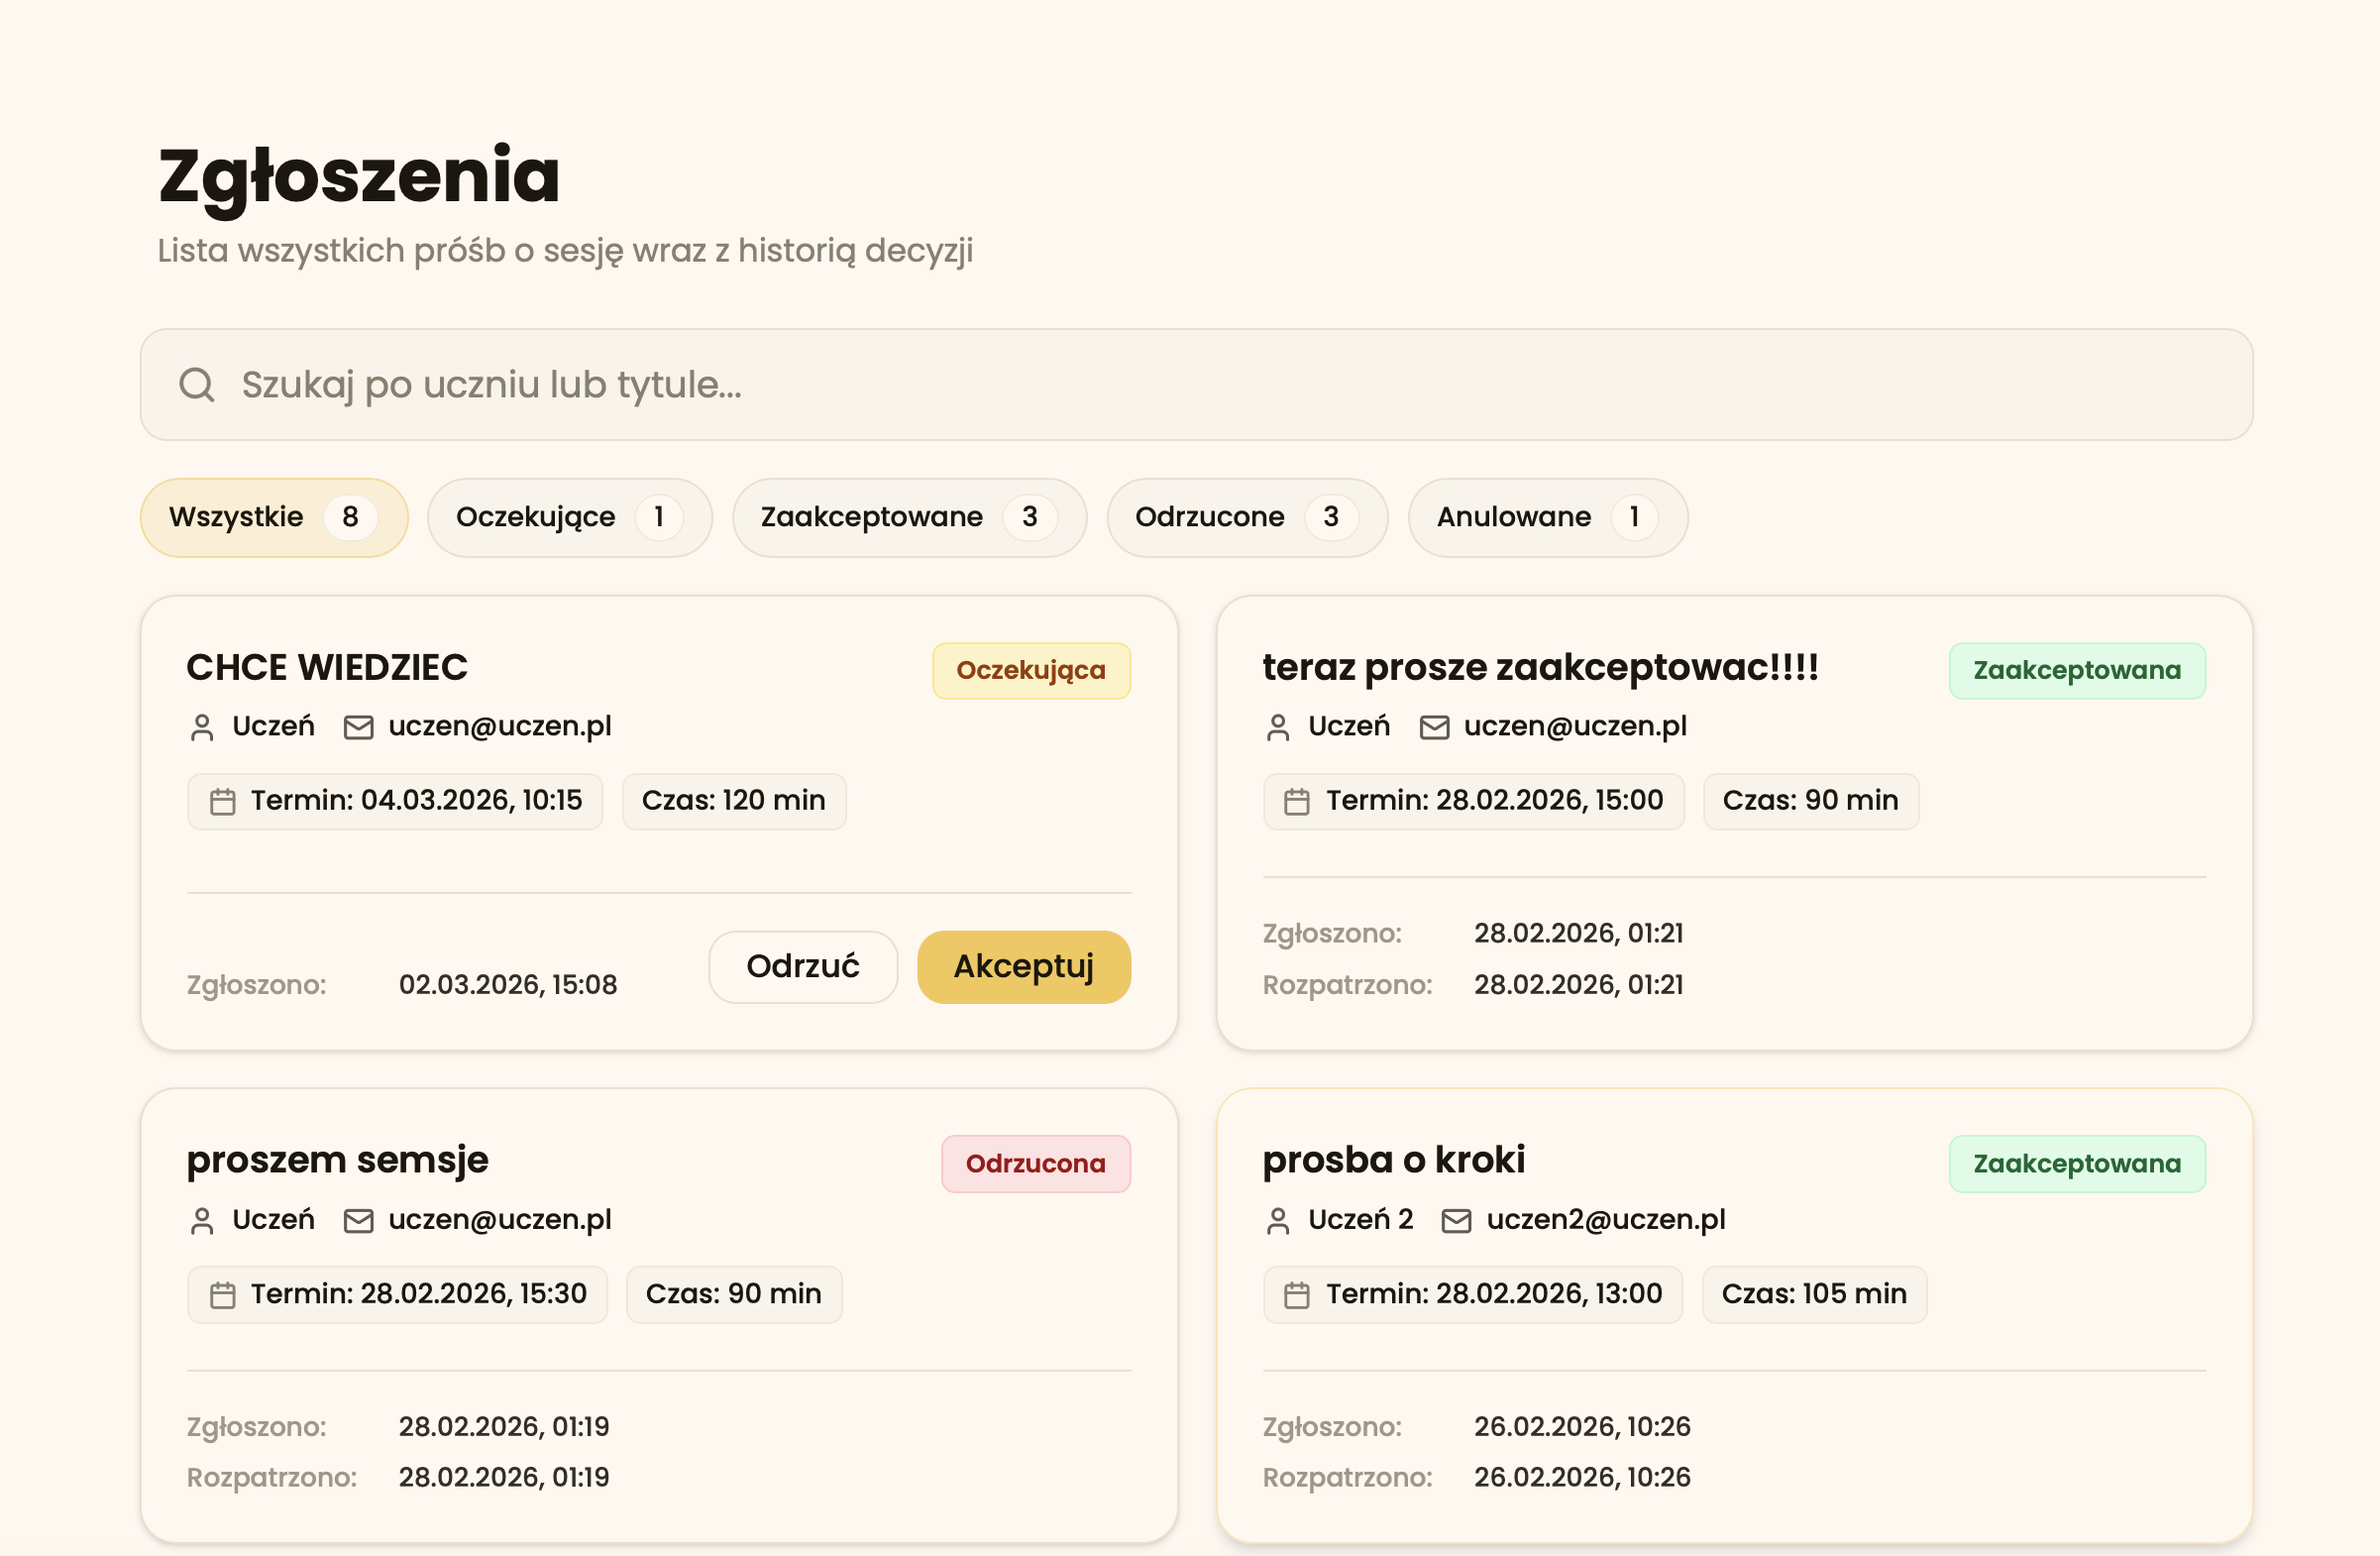Click calendar icon next to Termin 28.02.2026, 15:00
2380x1556 pixels.
1297,802
